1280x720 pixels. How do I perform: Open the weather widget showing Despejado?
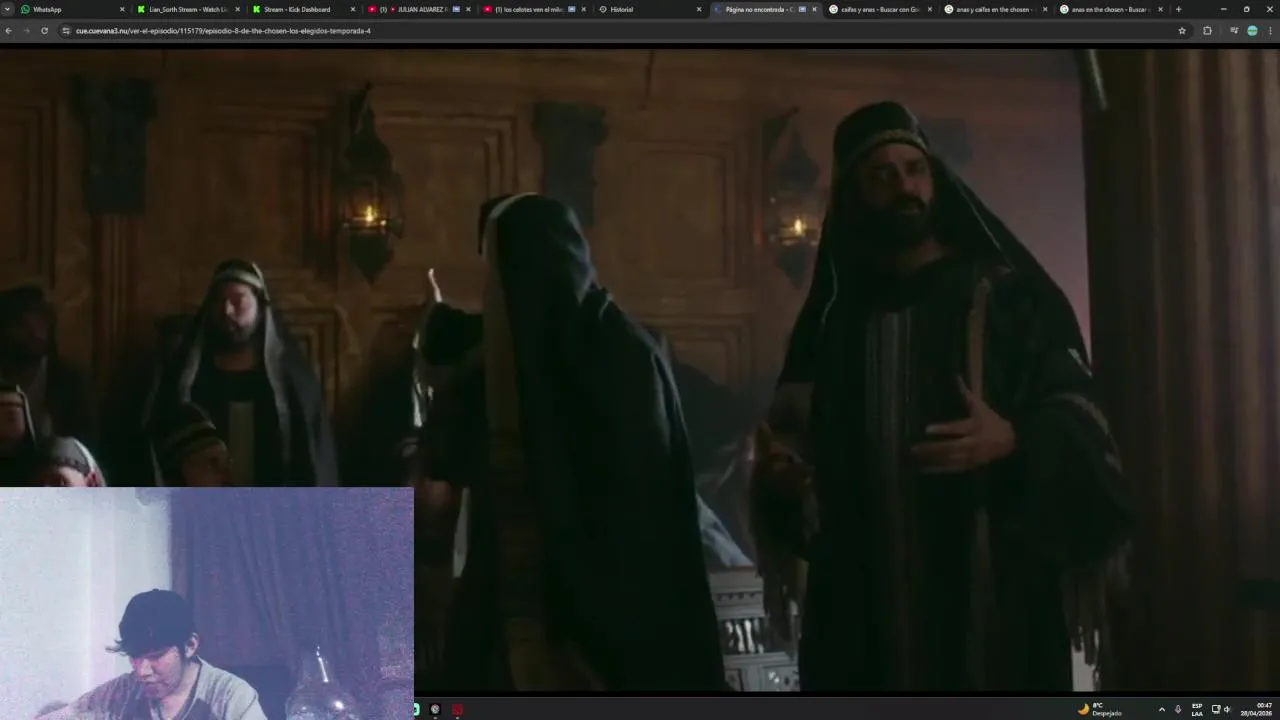[x=1100, y=709]
